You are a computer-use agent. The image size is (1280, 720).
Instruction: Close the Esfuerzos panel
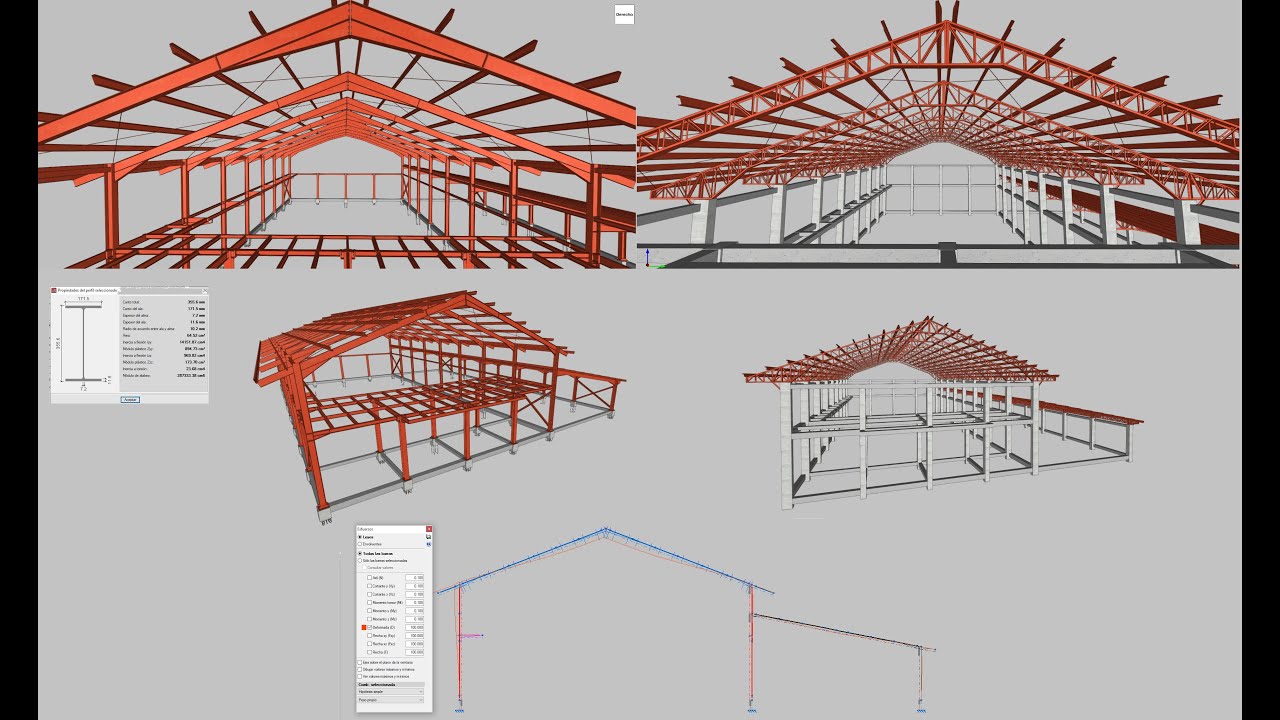(x=429, y=529)
